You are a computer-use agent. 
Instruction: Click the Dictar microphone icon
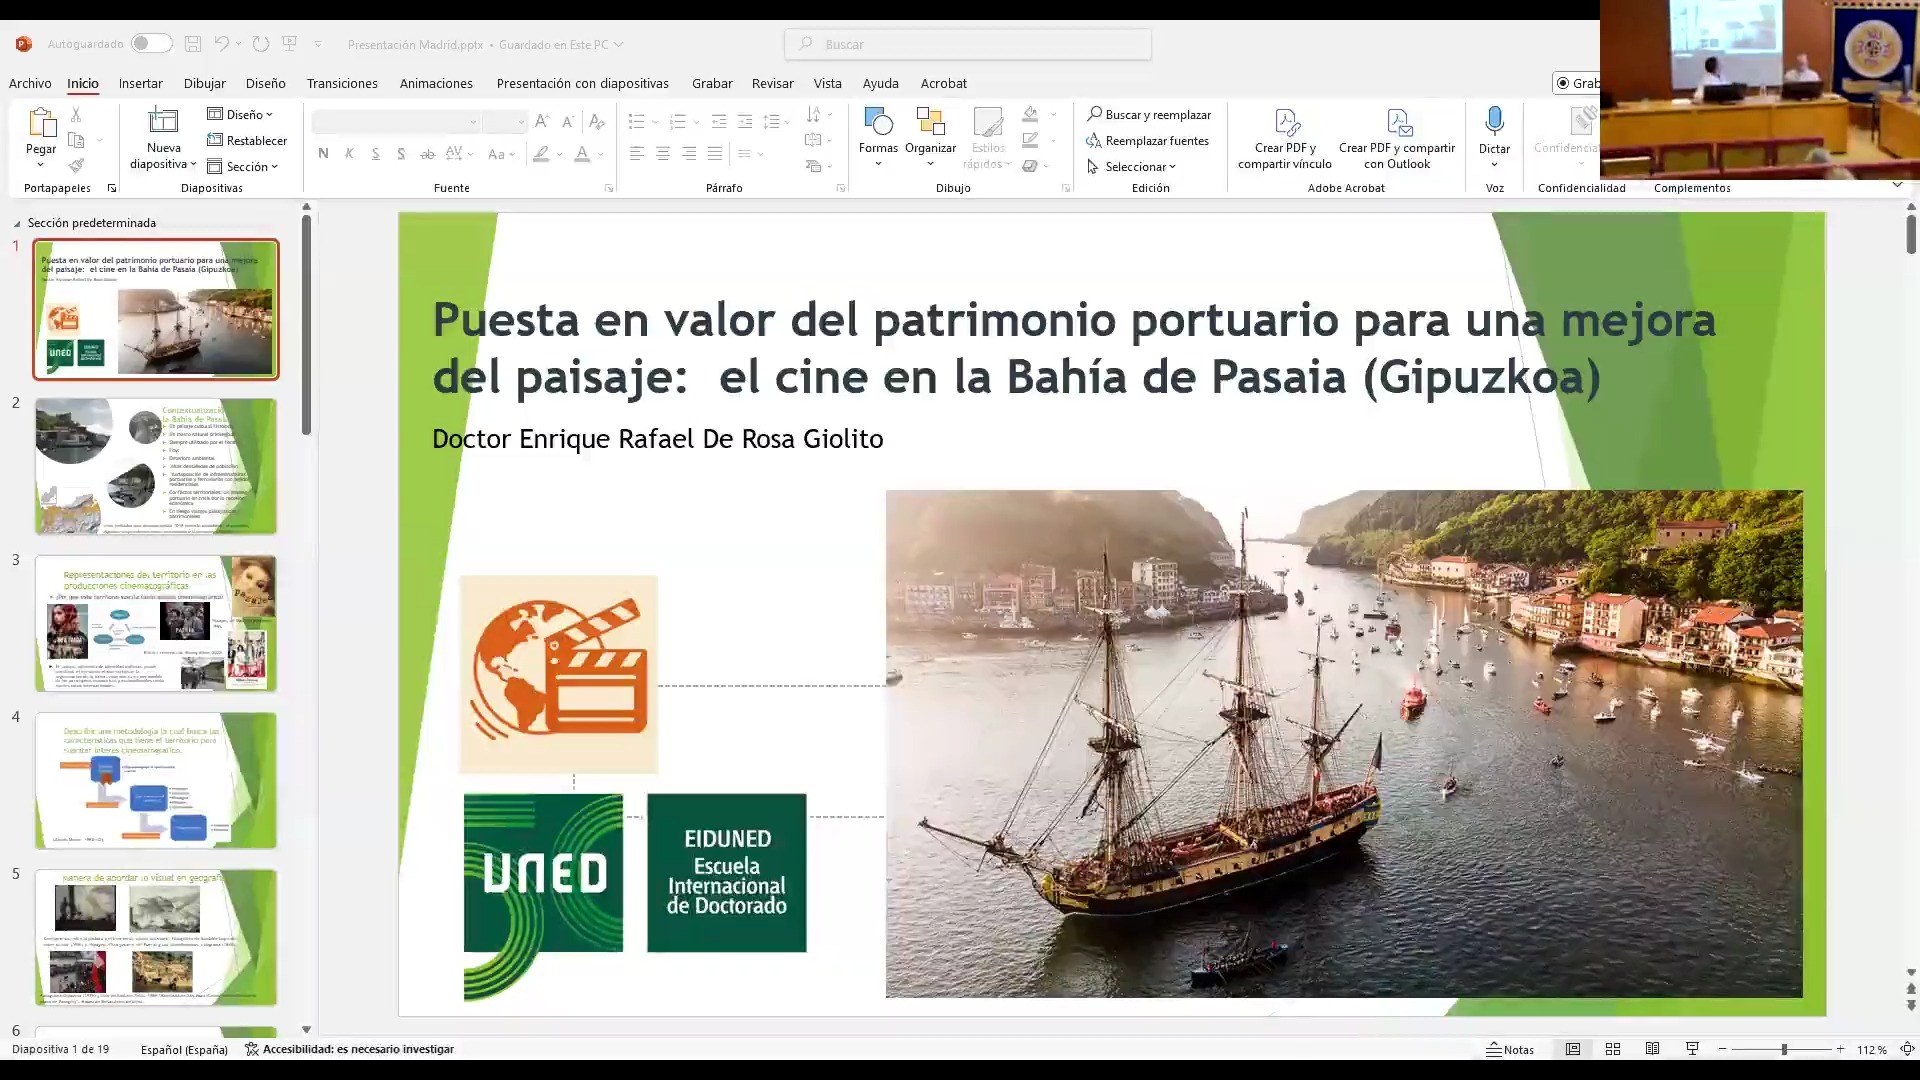click(1494, 122)
